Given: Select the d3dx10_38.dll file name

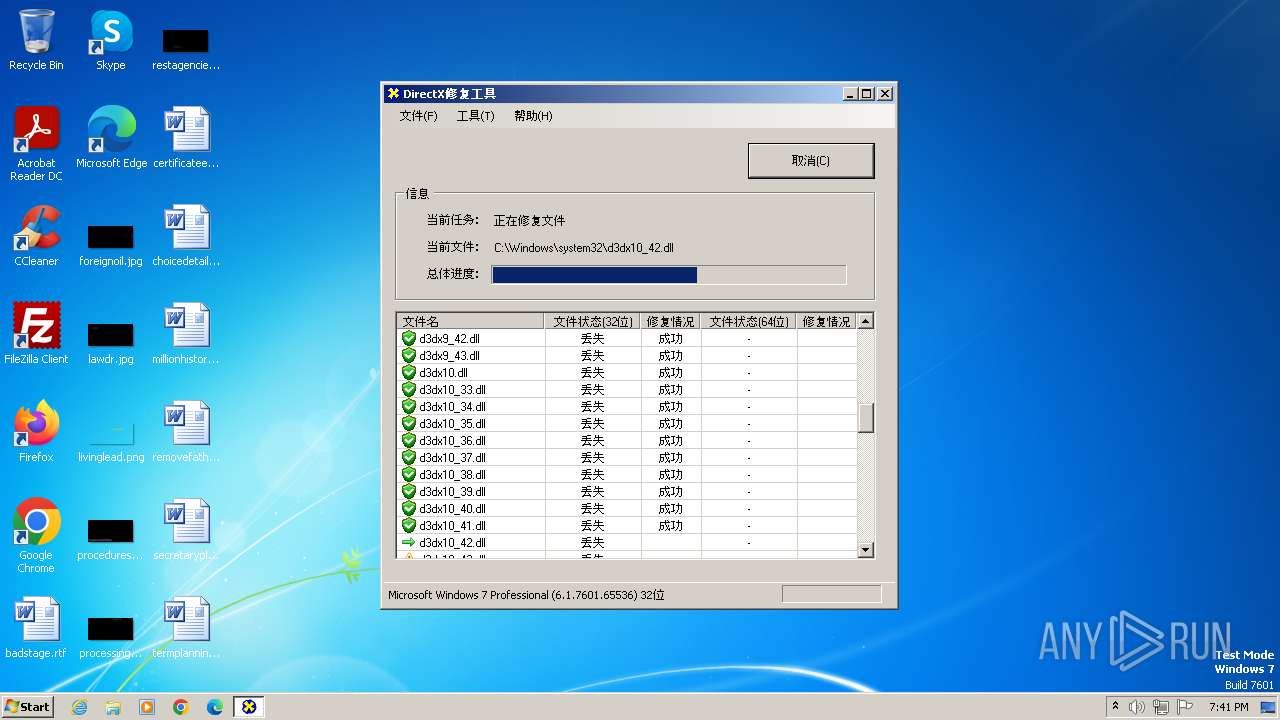Looking at the screenshot, I should 452,475.
